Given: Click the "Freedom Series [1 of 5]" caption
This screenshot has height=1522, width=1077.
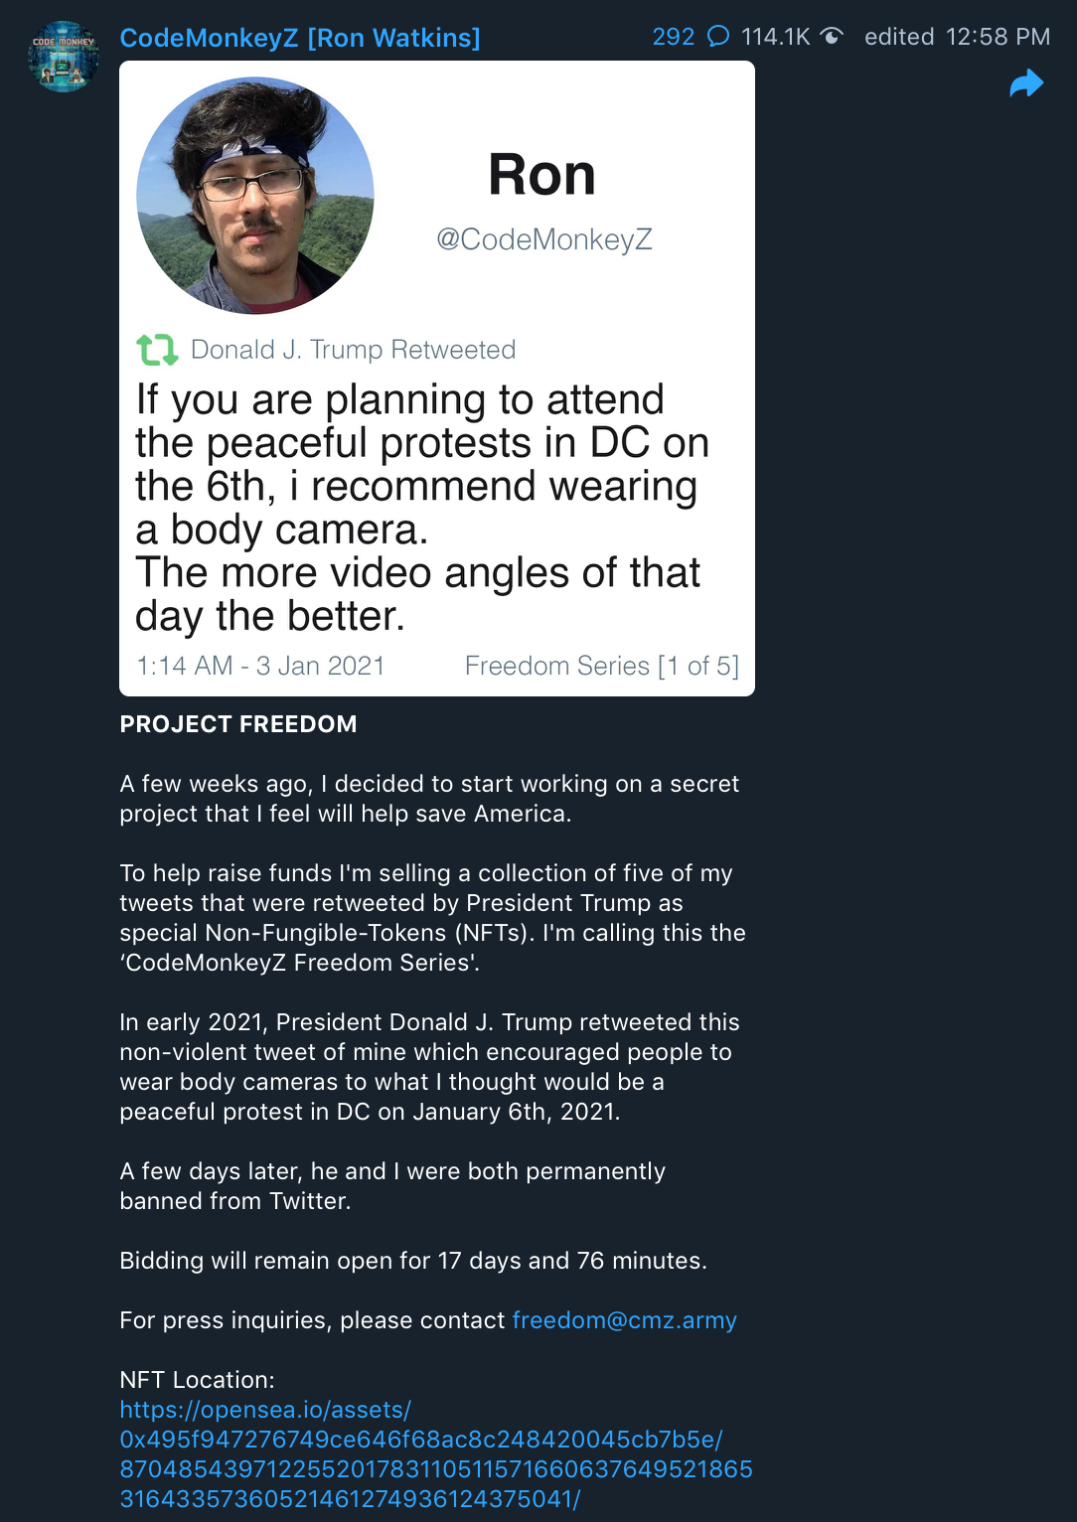Looking at the screenshot, I should click(601, 666).
